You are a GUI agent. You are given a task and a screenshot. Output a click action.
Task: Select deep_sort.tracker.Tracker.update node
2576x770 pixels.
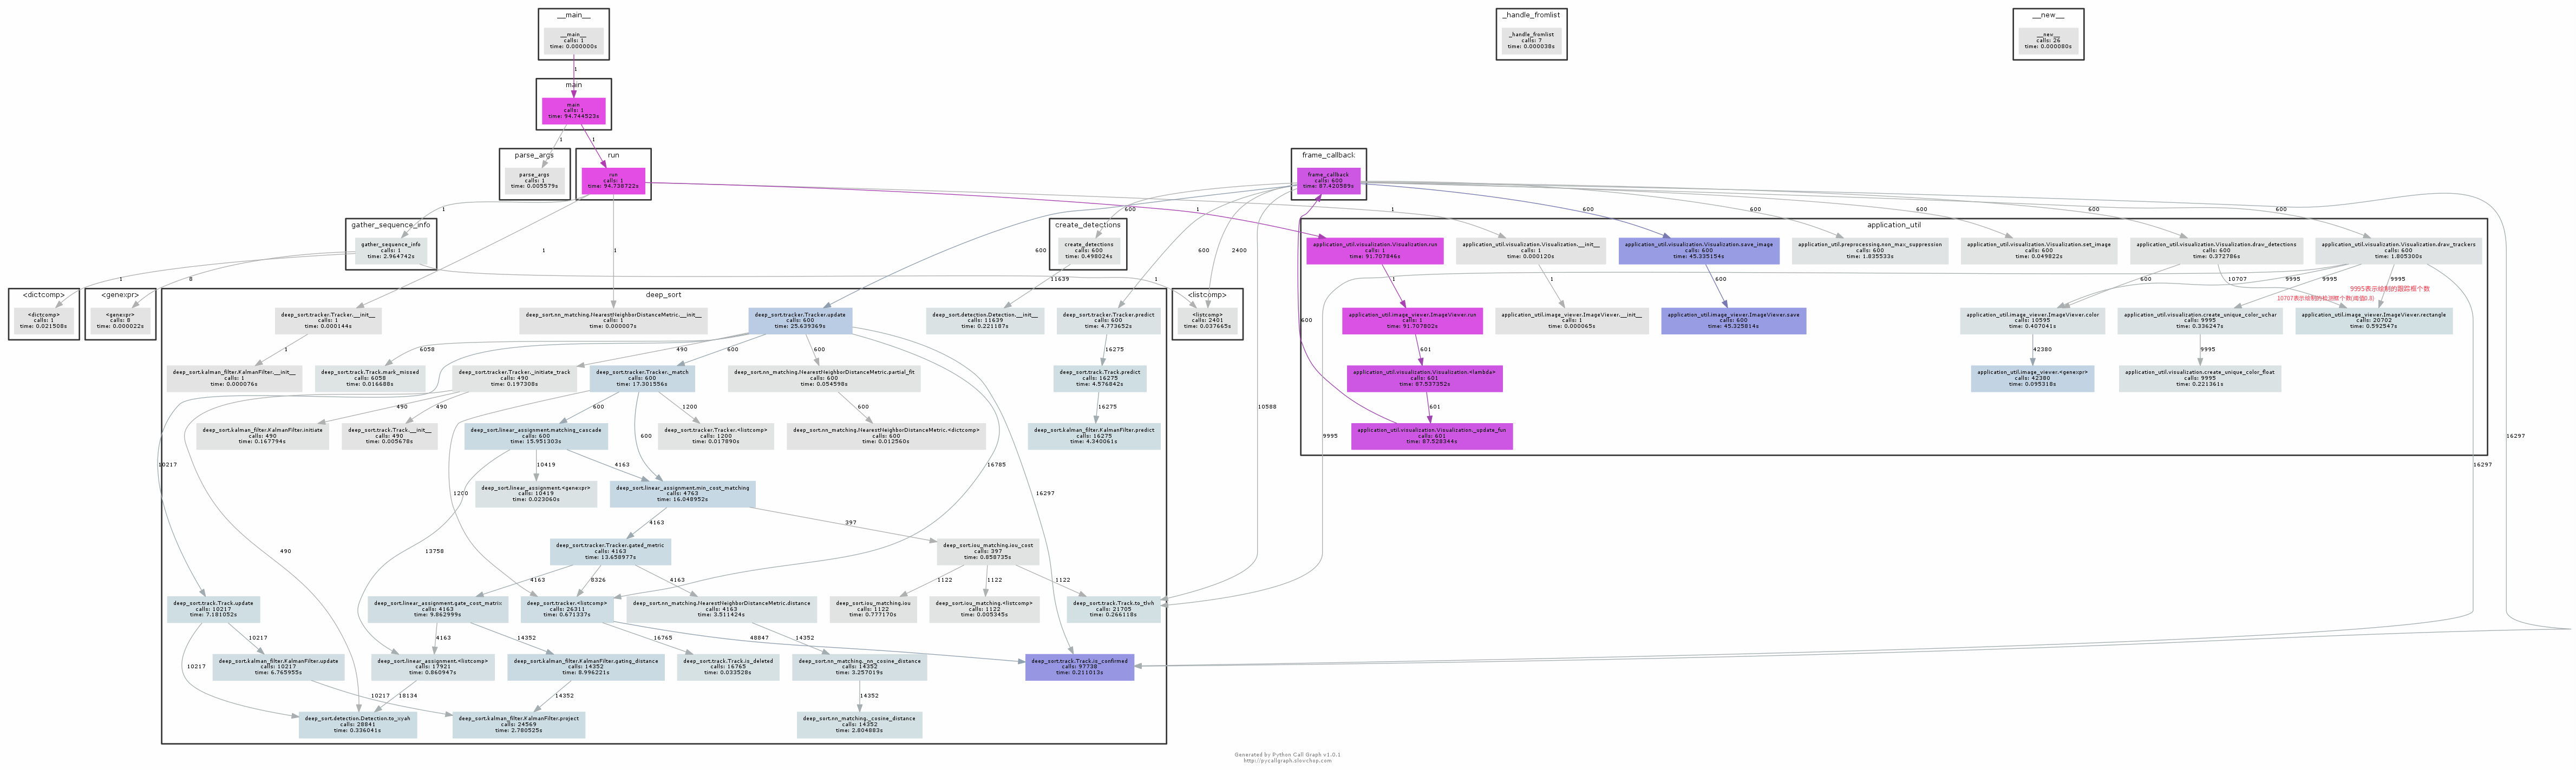pyautogui.click(x=800, y=321)
